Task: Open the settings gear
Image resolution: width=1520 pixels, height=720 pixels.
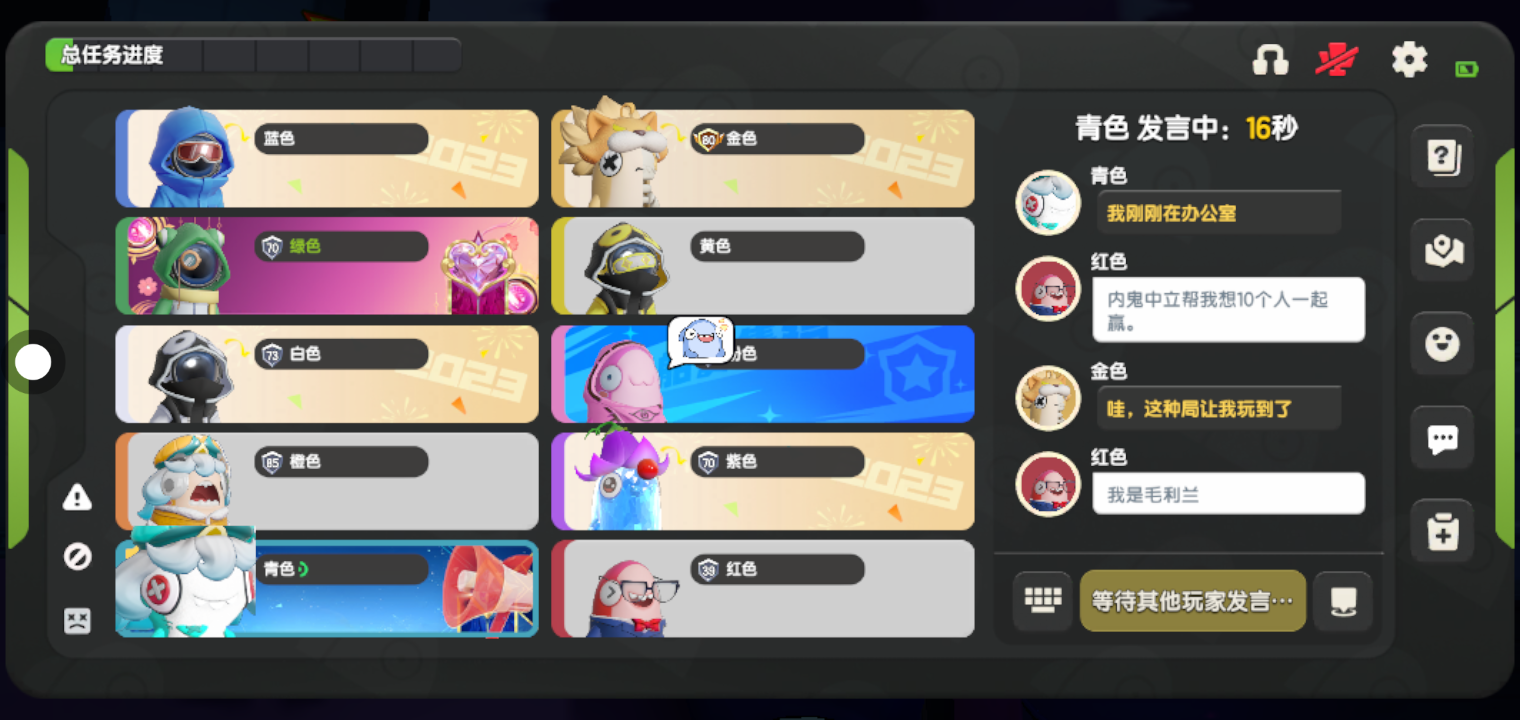Action: point(1409,60)
